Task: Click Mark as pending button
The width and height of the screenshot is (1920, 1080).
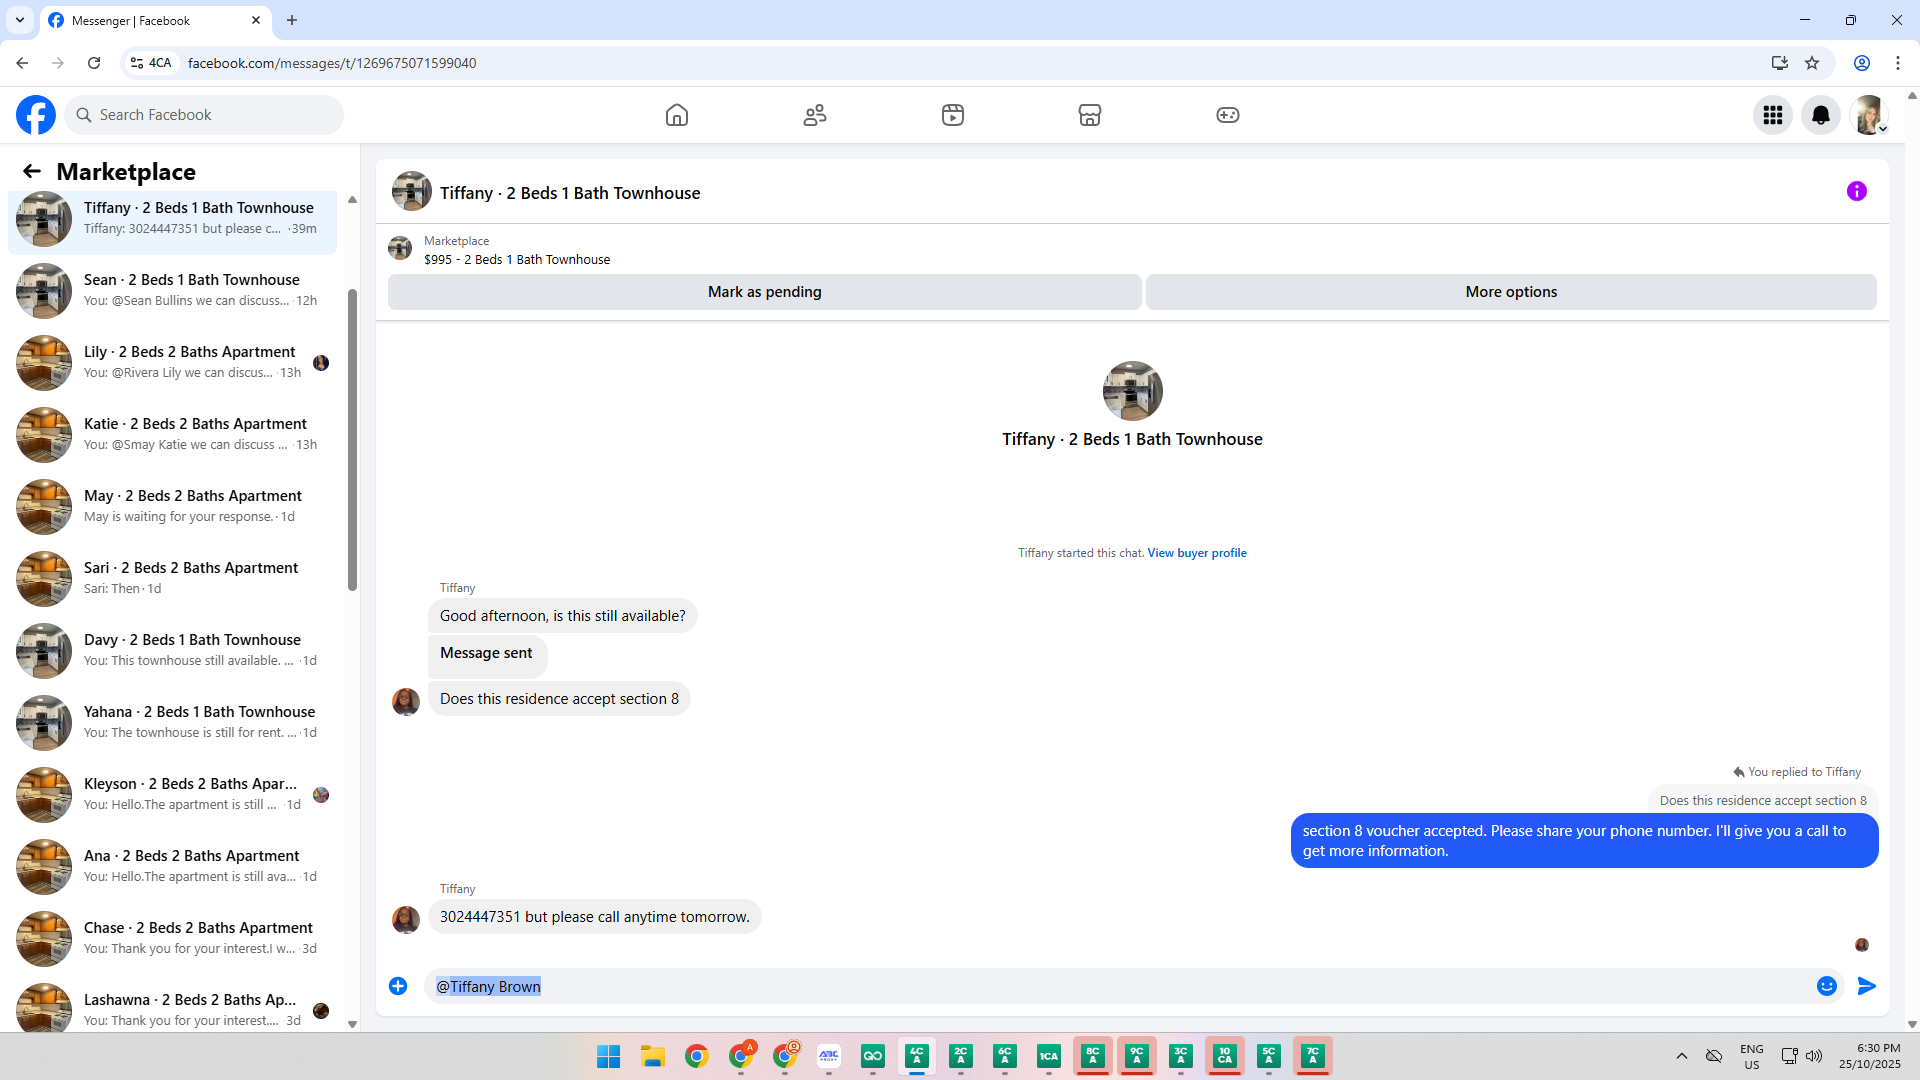Action: (x=764, y=292)
